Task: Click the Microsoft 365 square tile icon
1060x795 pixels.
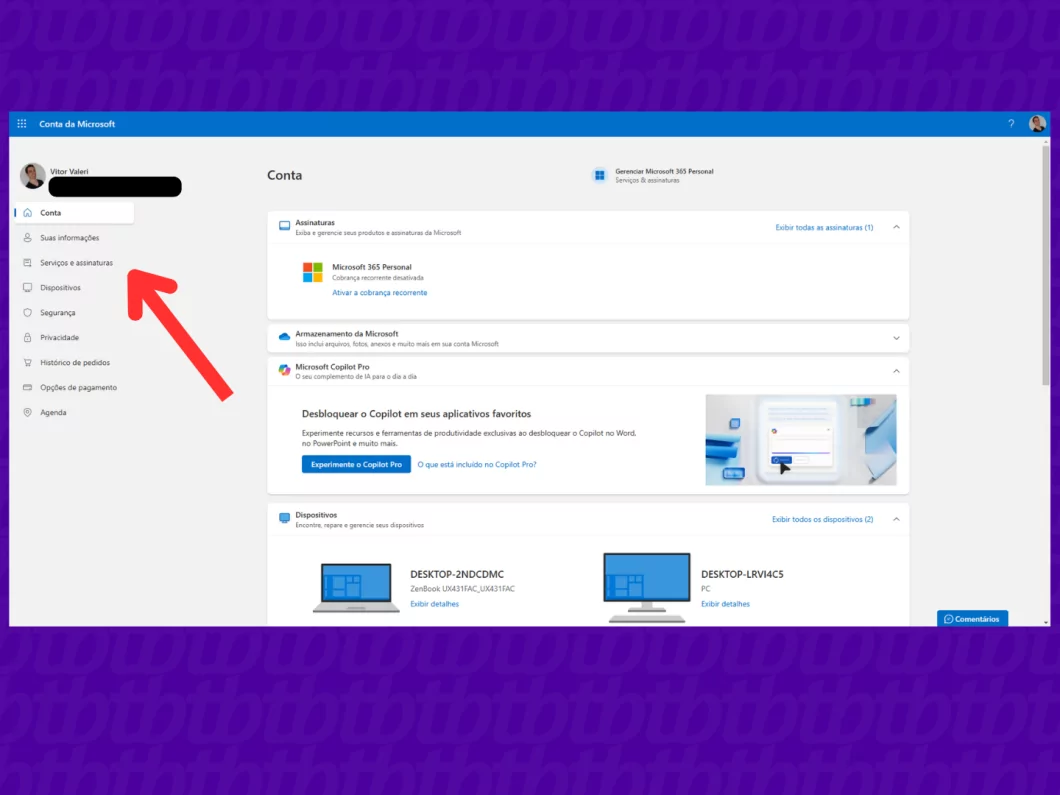Action: (599, 176)
